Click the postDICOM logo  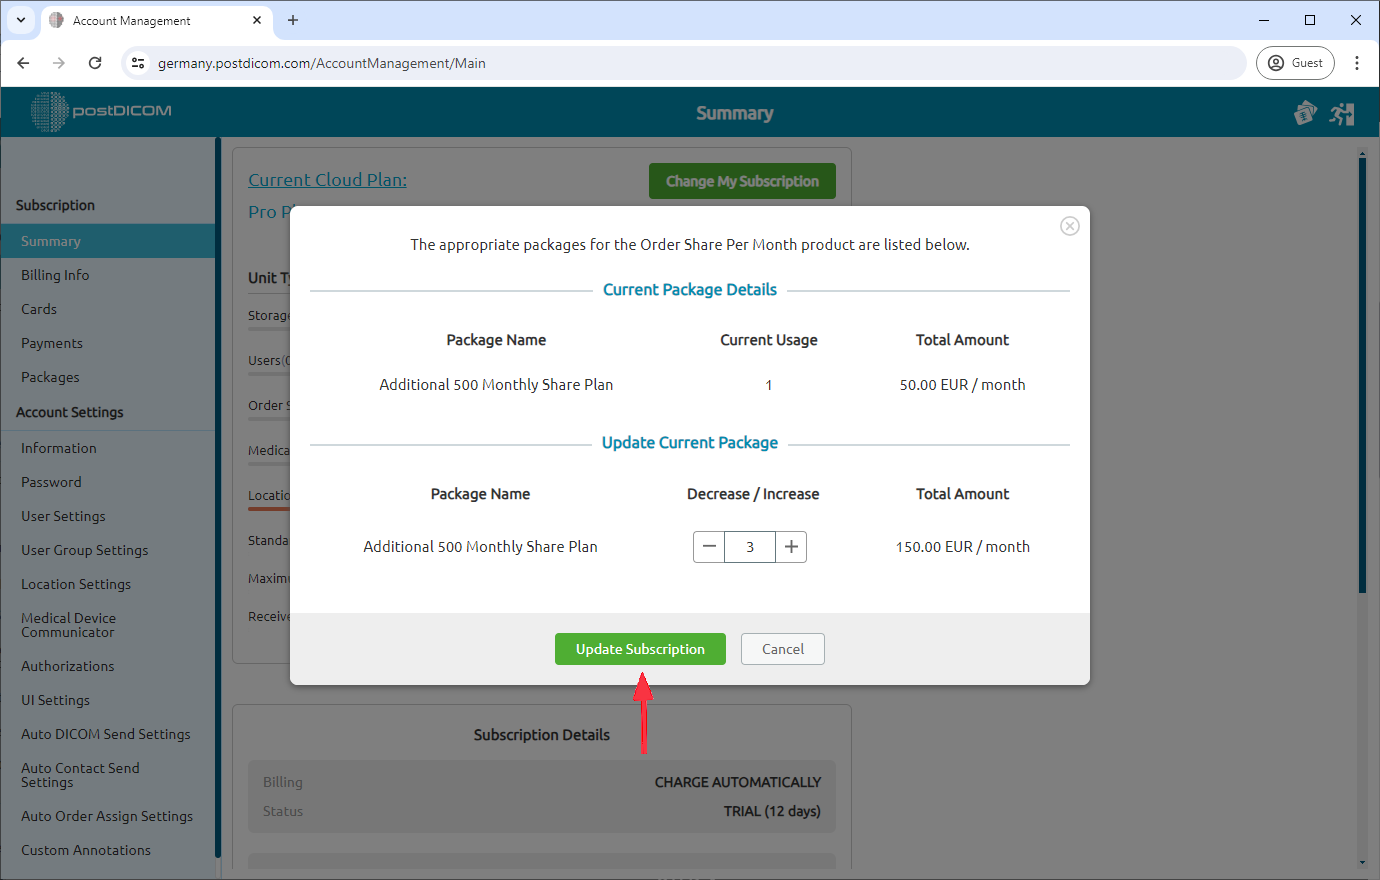click(100, 112)
